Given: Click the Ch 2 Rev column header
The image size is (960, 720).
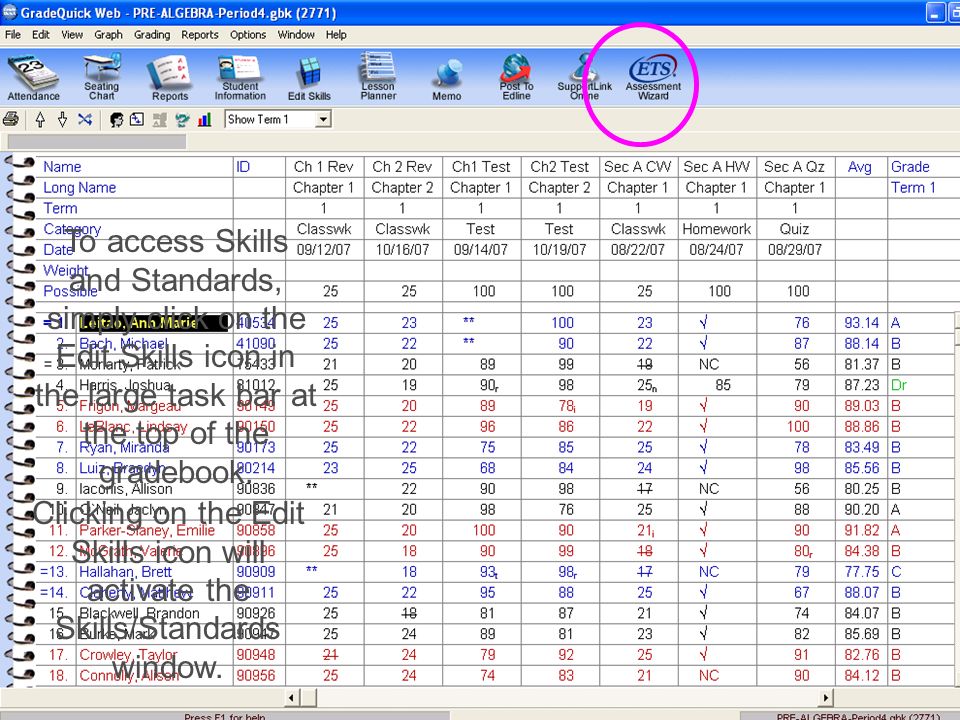Looking at the screenshot, I should (402, 167).
